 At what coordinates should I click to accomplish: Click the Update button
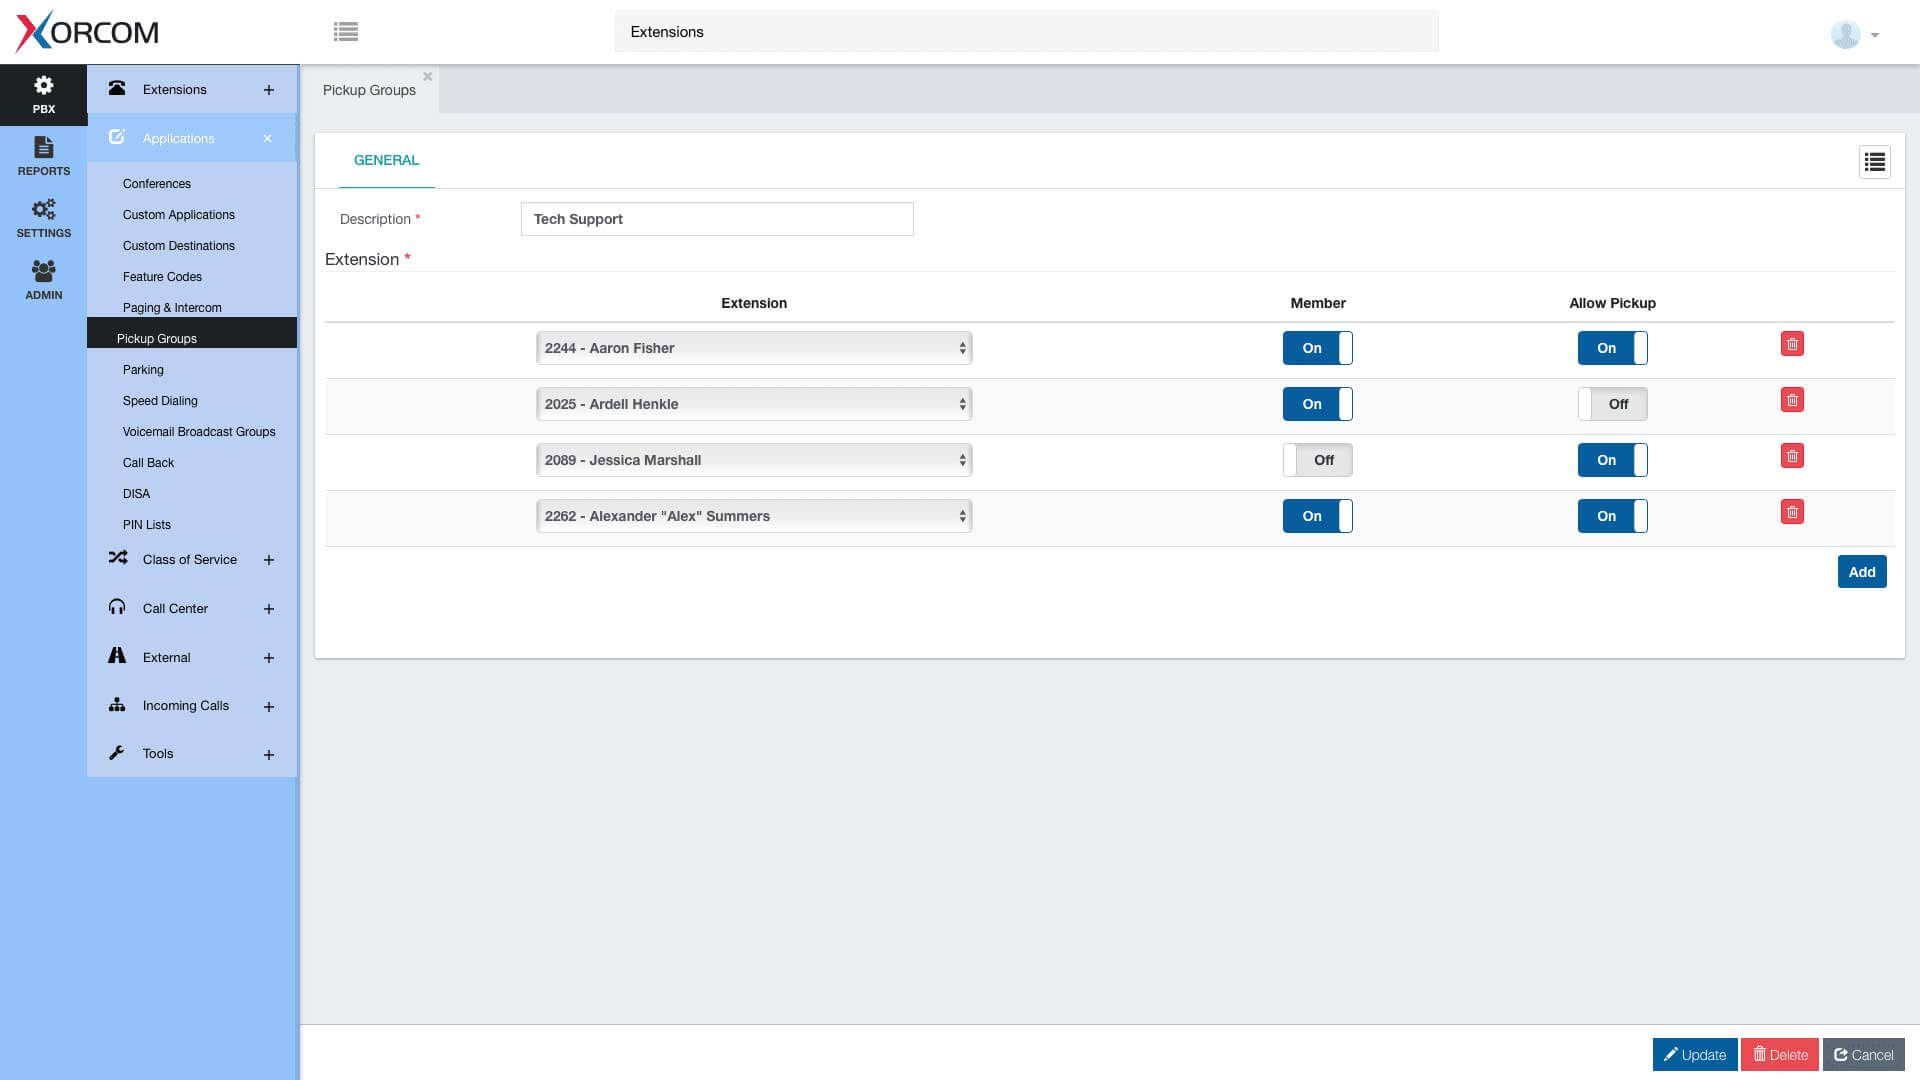tap(1694, 1055)
